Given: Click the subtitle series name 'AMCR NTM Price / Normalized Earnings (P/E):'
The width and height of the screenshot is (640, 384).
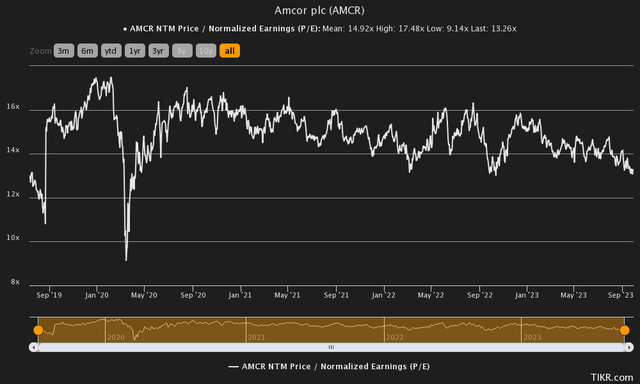Looking at the screenshot, I should 225,29.
